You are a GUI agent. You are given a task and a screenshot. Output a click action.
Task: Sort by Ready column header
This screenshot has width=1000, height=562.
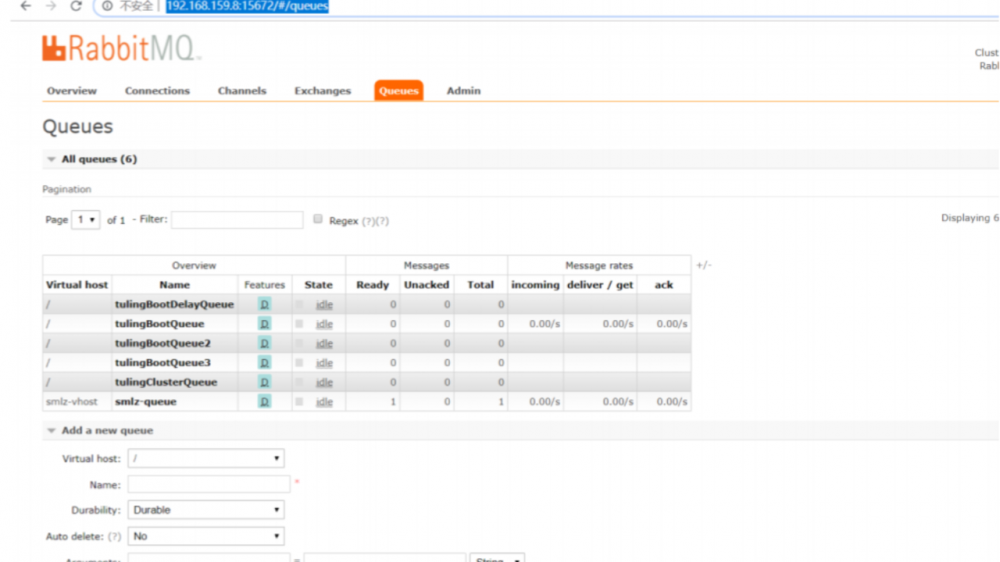(x=372, y=285)
